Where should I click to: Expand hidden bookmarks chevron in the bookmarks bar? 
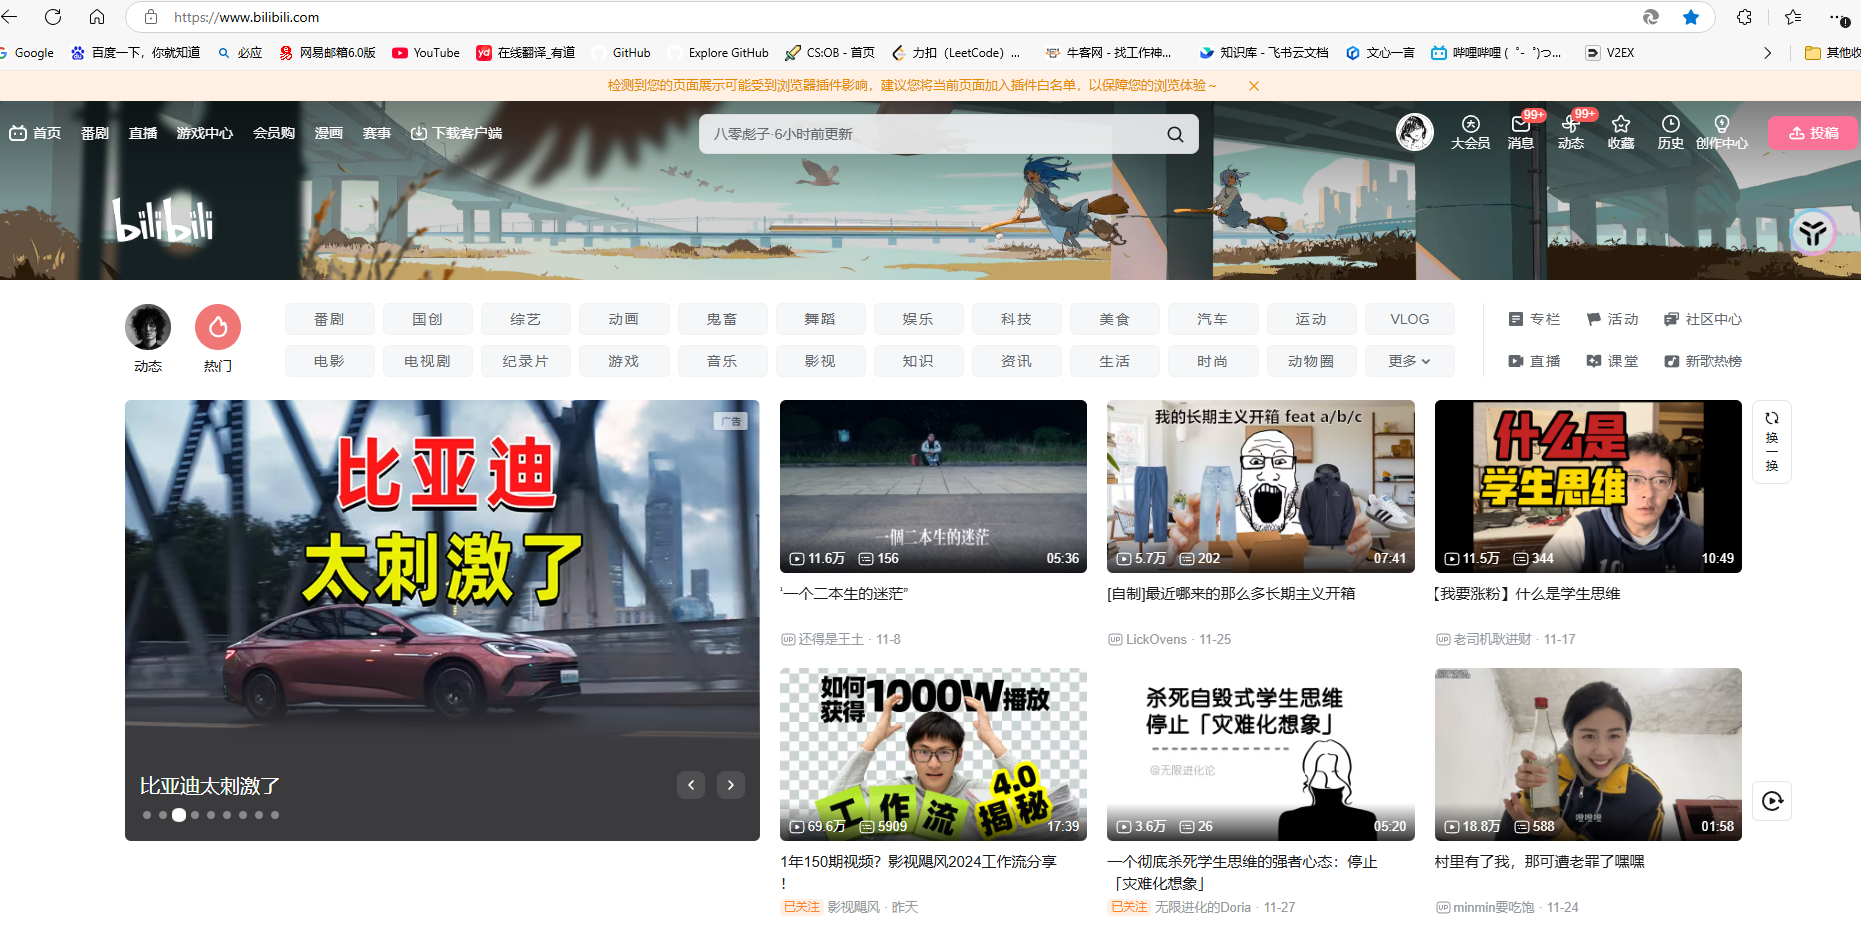click(x=1767, y=53)
